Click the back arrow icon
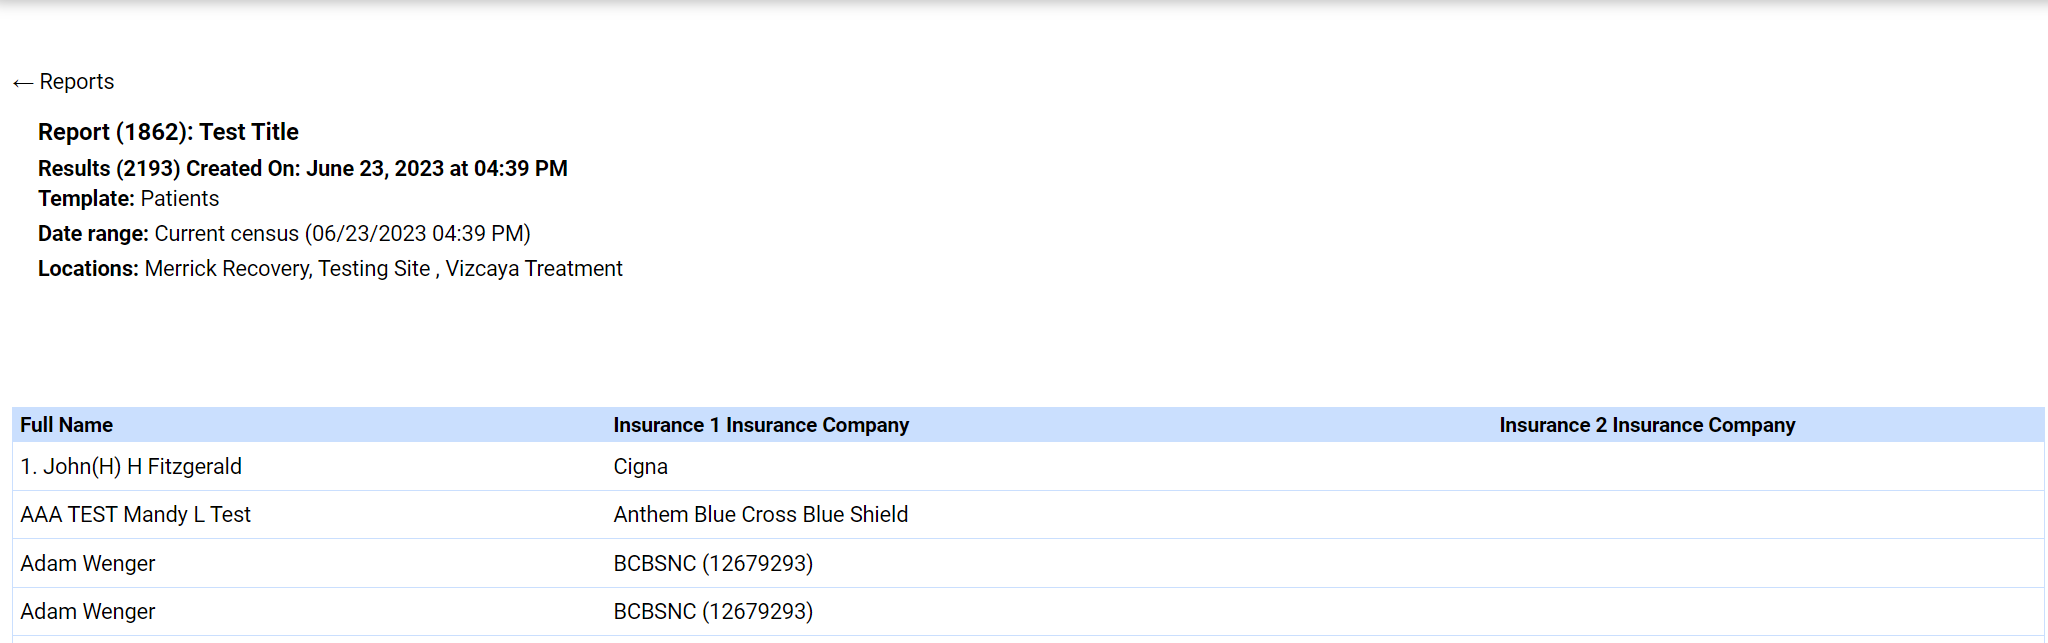 point(22,81)
